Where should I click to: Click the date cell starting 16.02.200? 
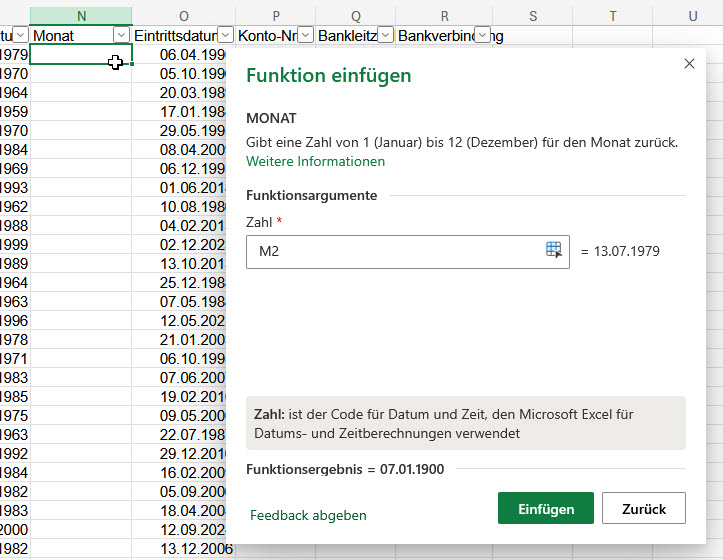pos(180,472)
